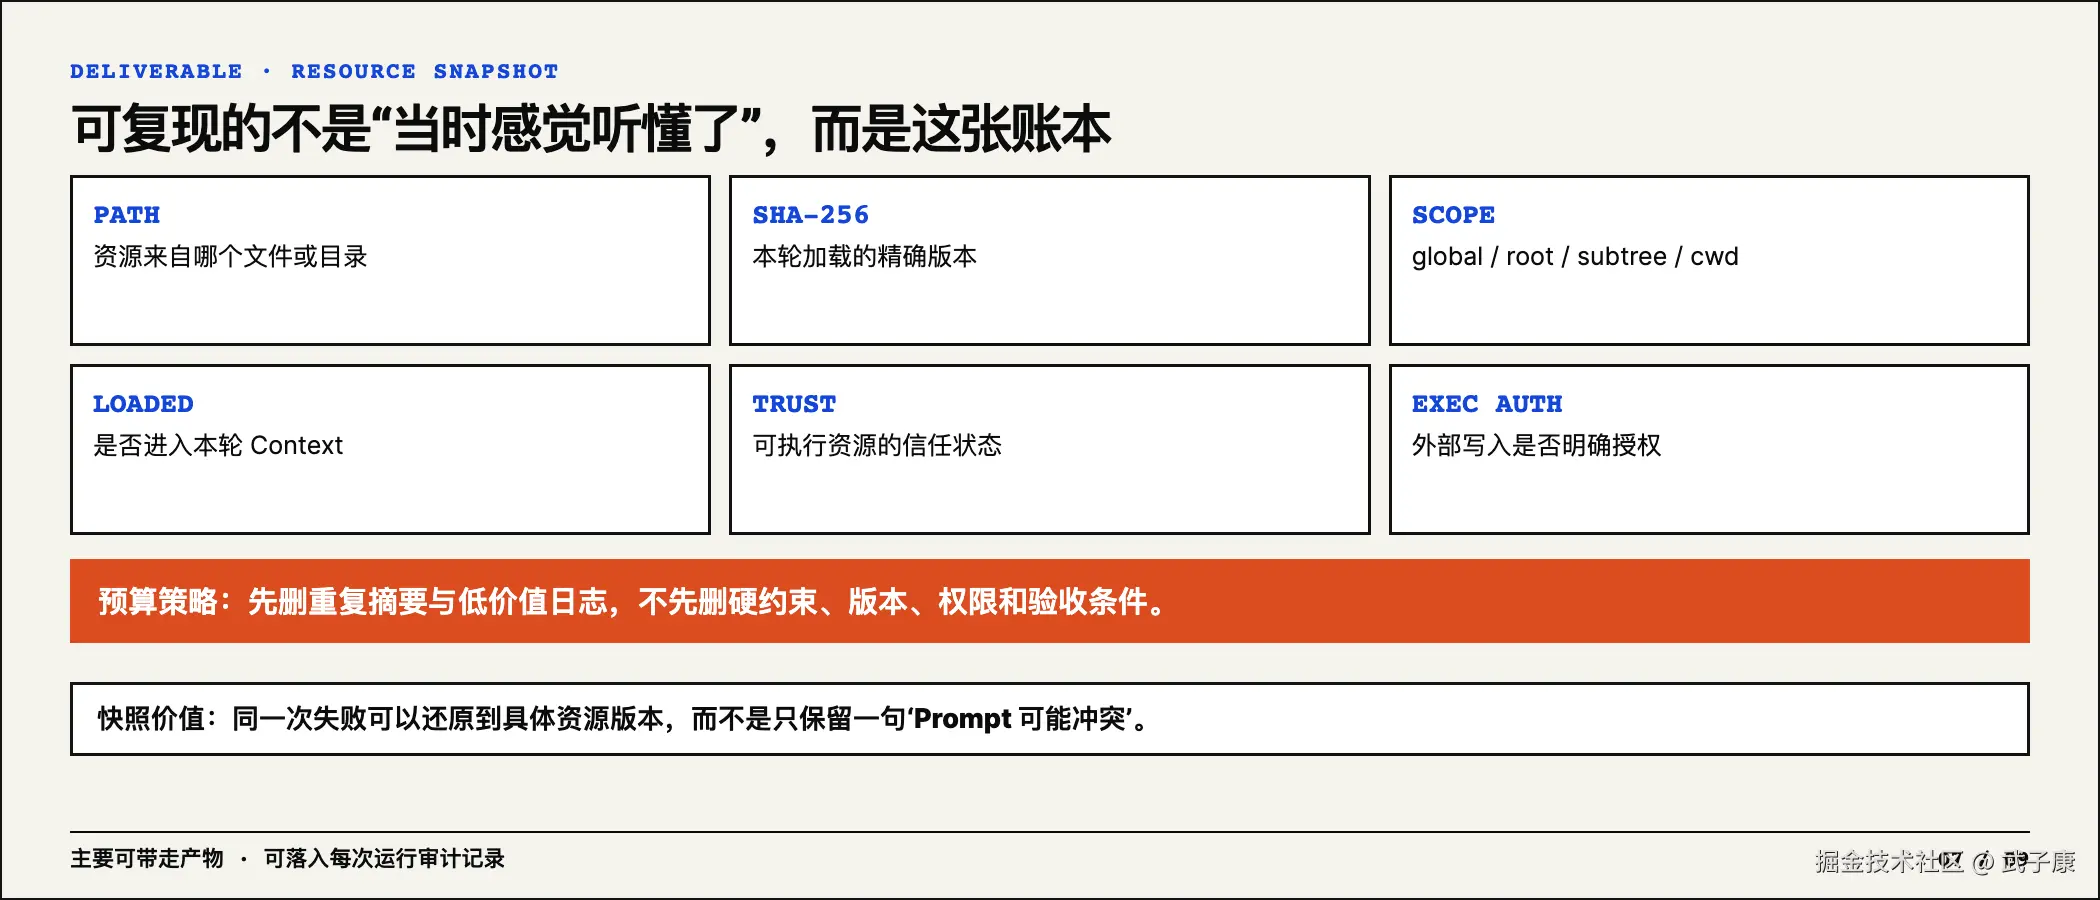Click the footer text '主要可带走产物'
The width and height of the screenshot is (2100, 900).
click(x=147, y=859)
